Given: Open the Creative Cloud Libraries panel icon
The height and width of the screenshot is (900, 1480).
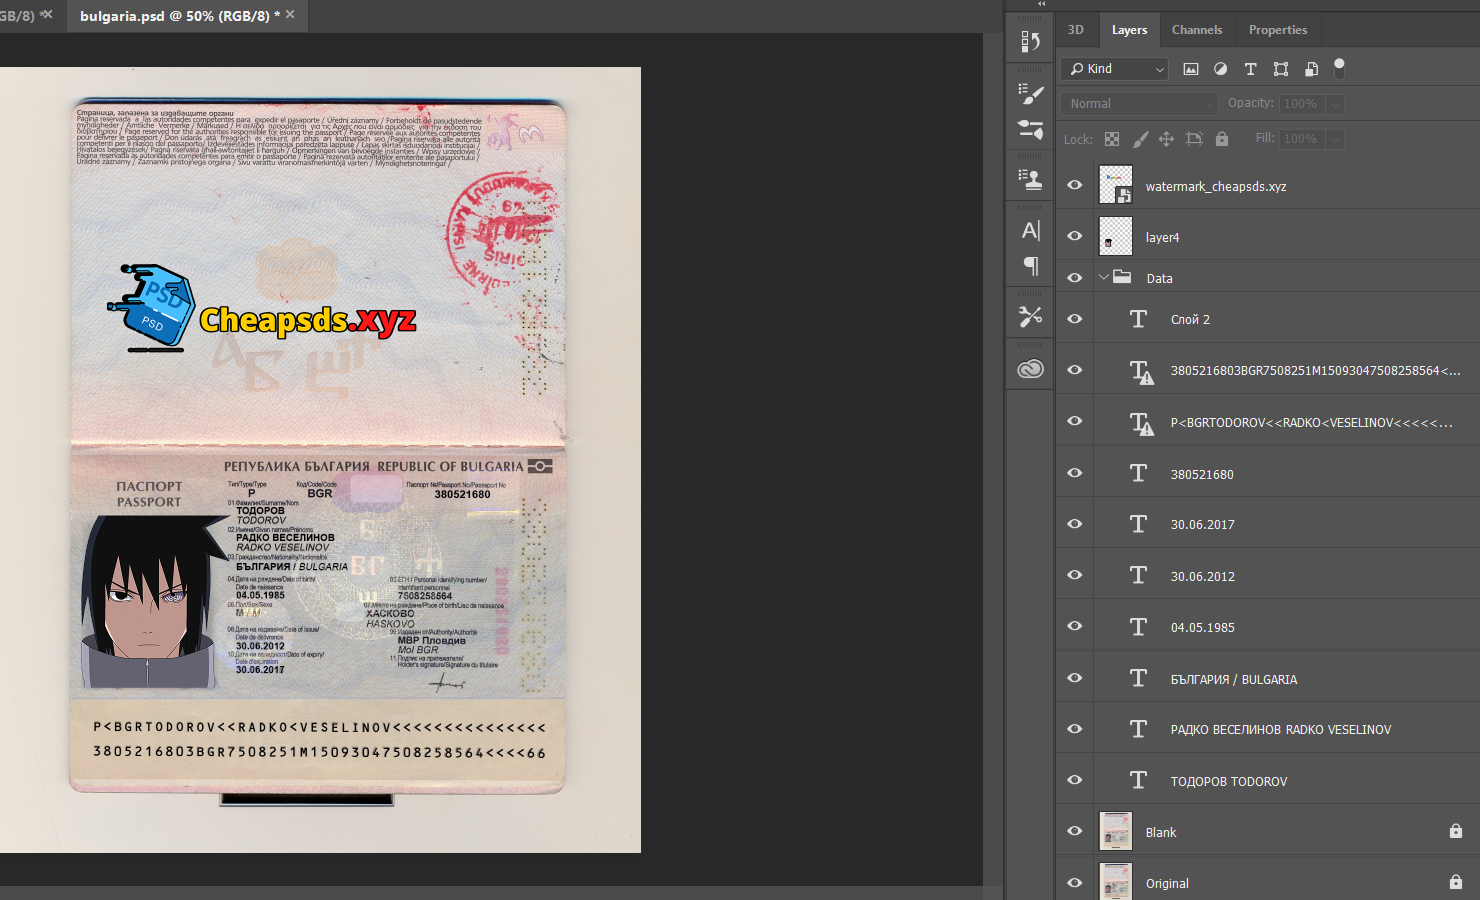Looking at the screenshot, I should coord(1030,369).
